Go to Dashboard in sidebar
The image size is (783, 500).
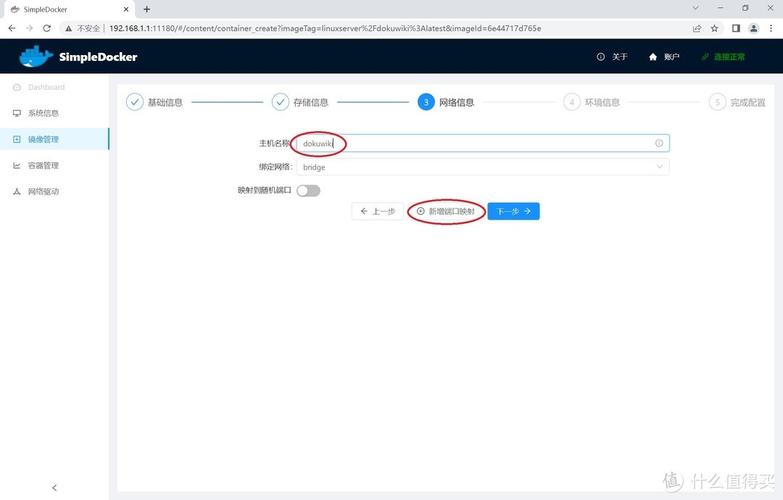click(x=46, y=87)
